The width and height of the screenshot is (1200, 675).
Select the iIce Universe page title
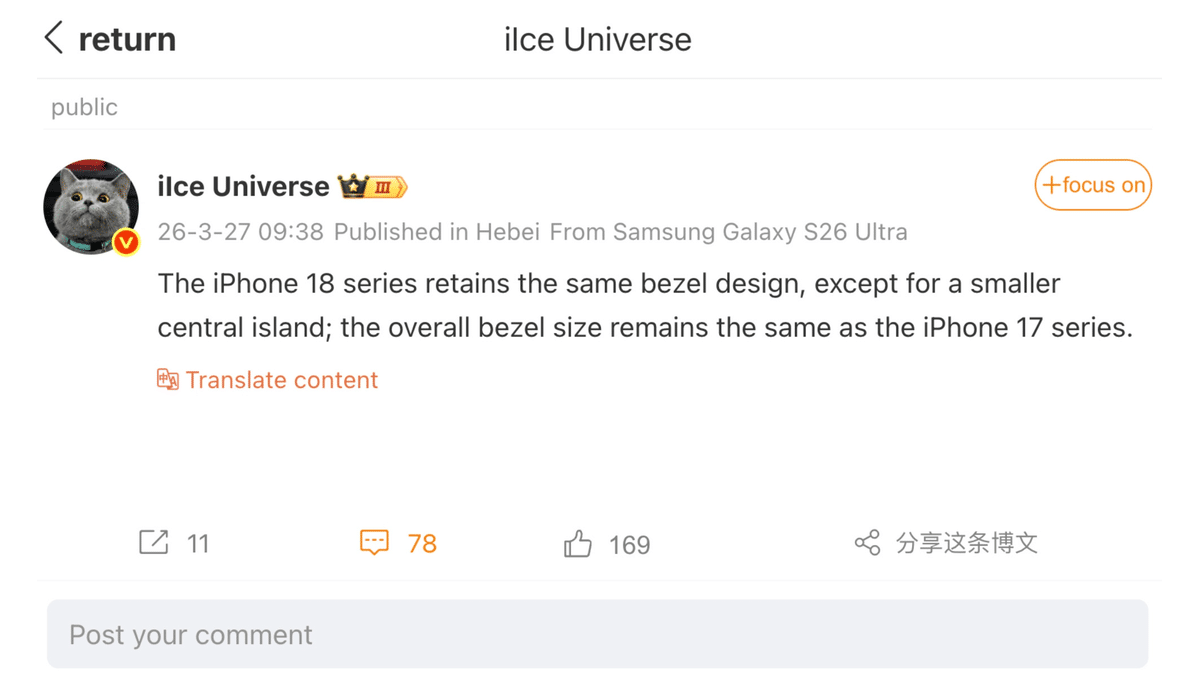pyautogui.click(x=597, y=39)
